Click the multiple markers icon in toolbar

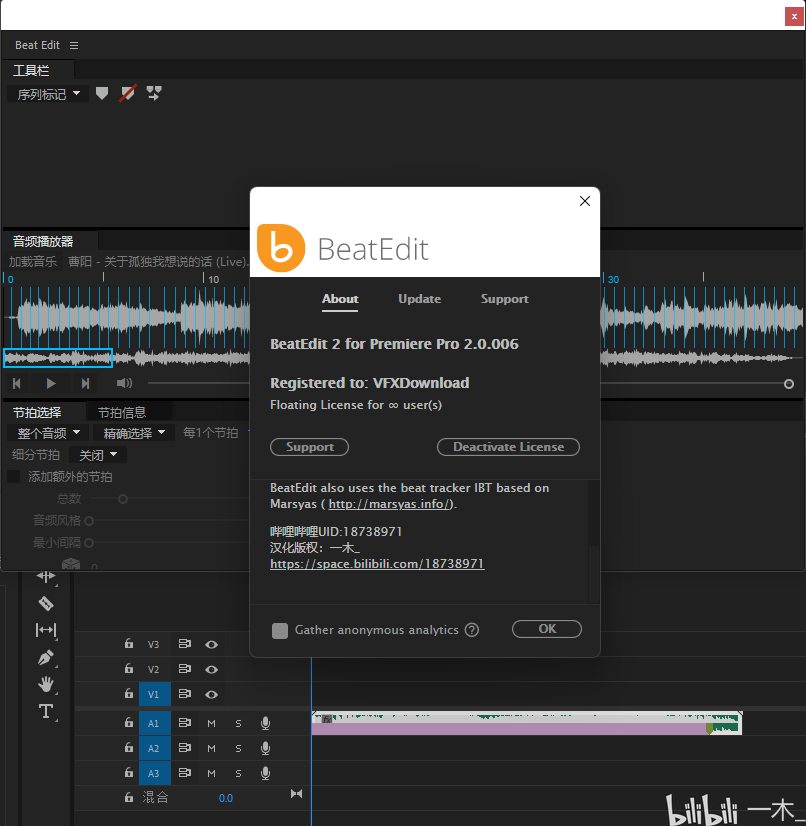tap(154, 94)
